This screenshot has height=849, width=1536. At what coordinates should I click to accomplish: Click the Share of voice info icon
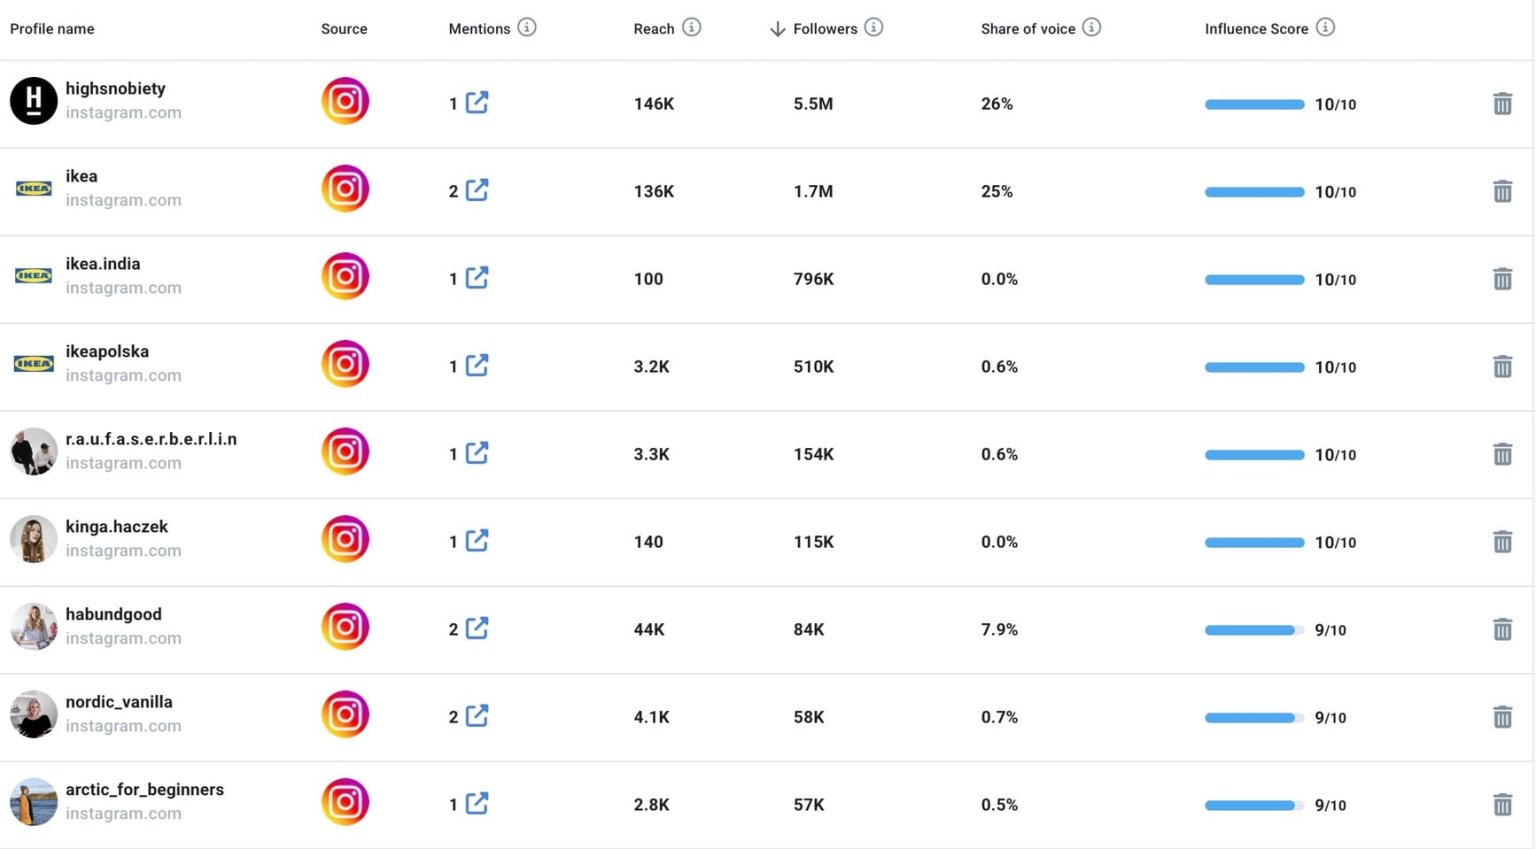point(1091,28)
